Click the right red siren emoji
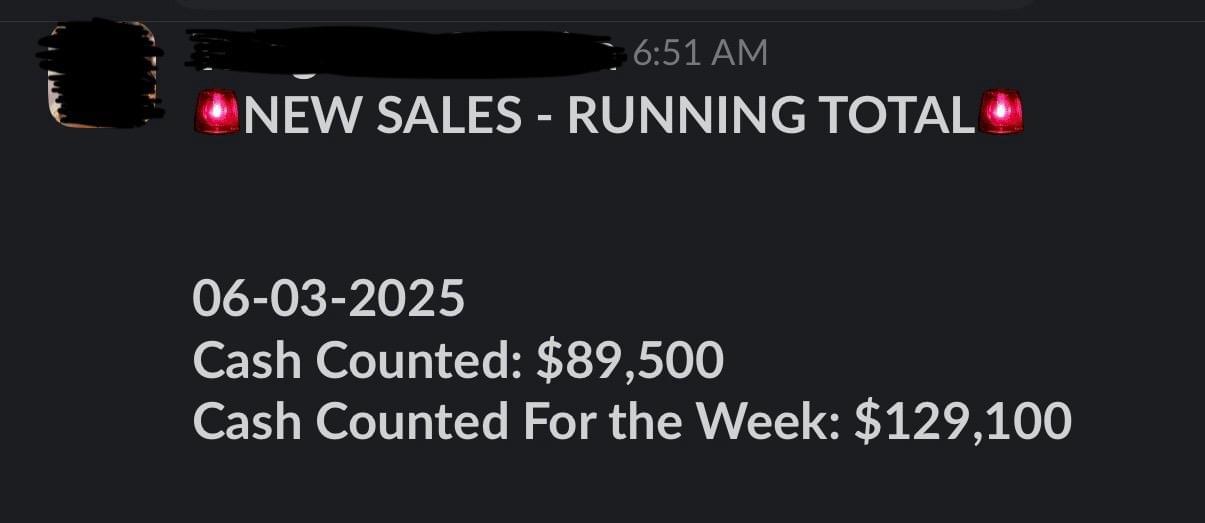The image size is (1205, 523). pyautogui.click(x=1001, y=112)
